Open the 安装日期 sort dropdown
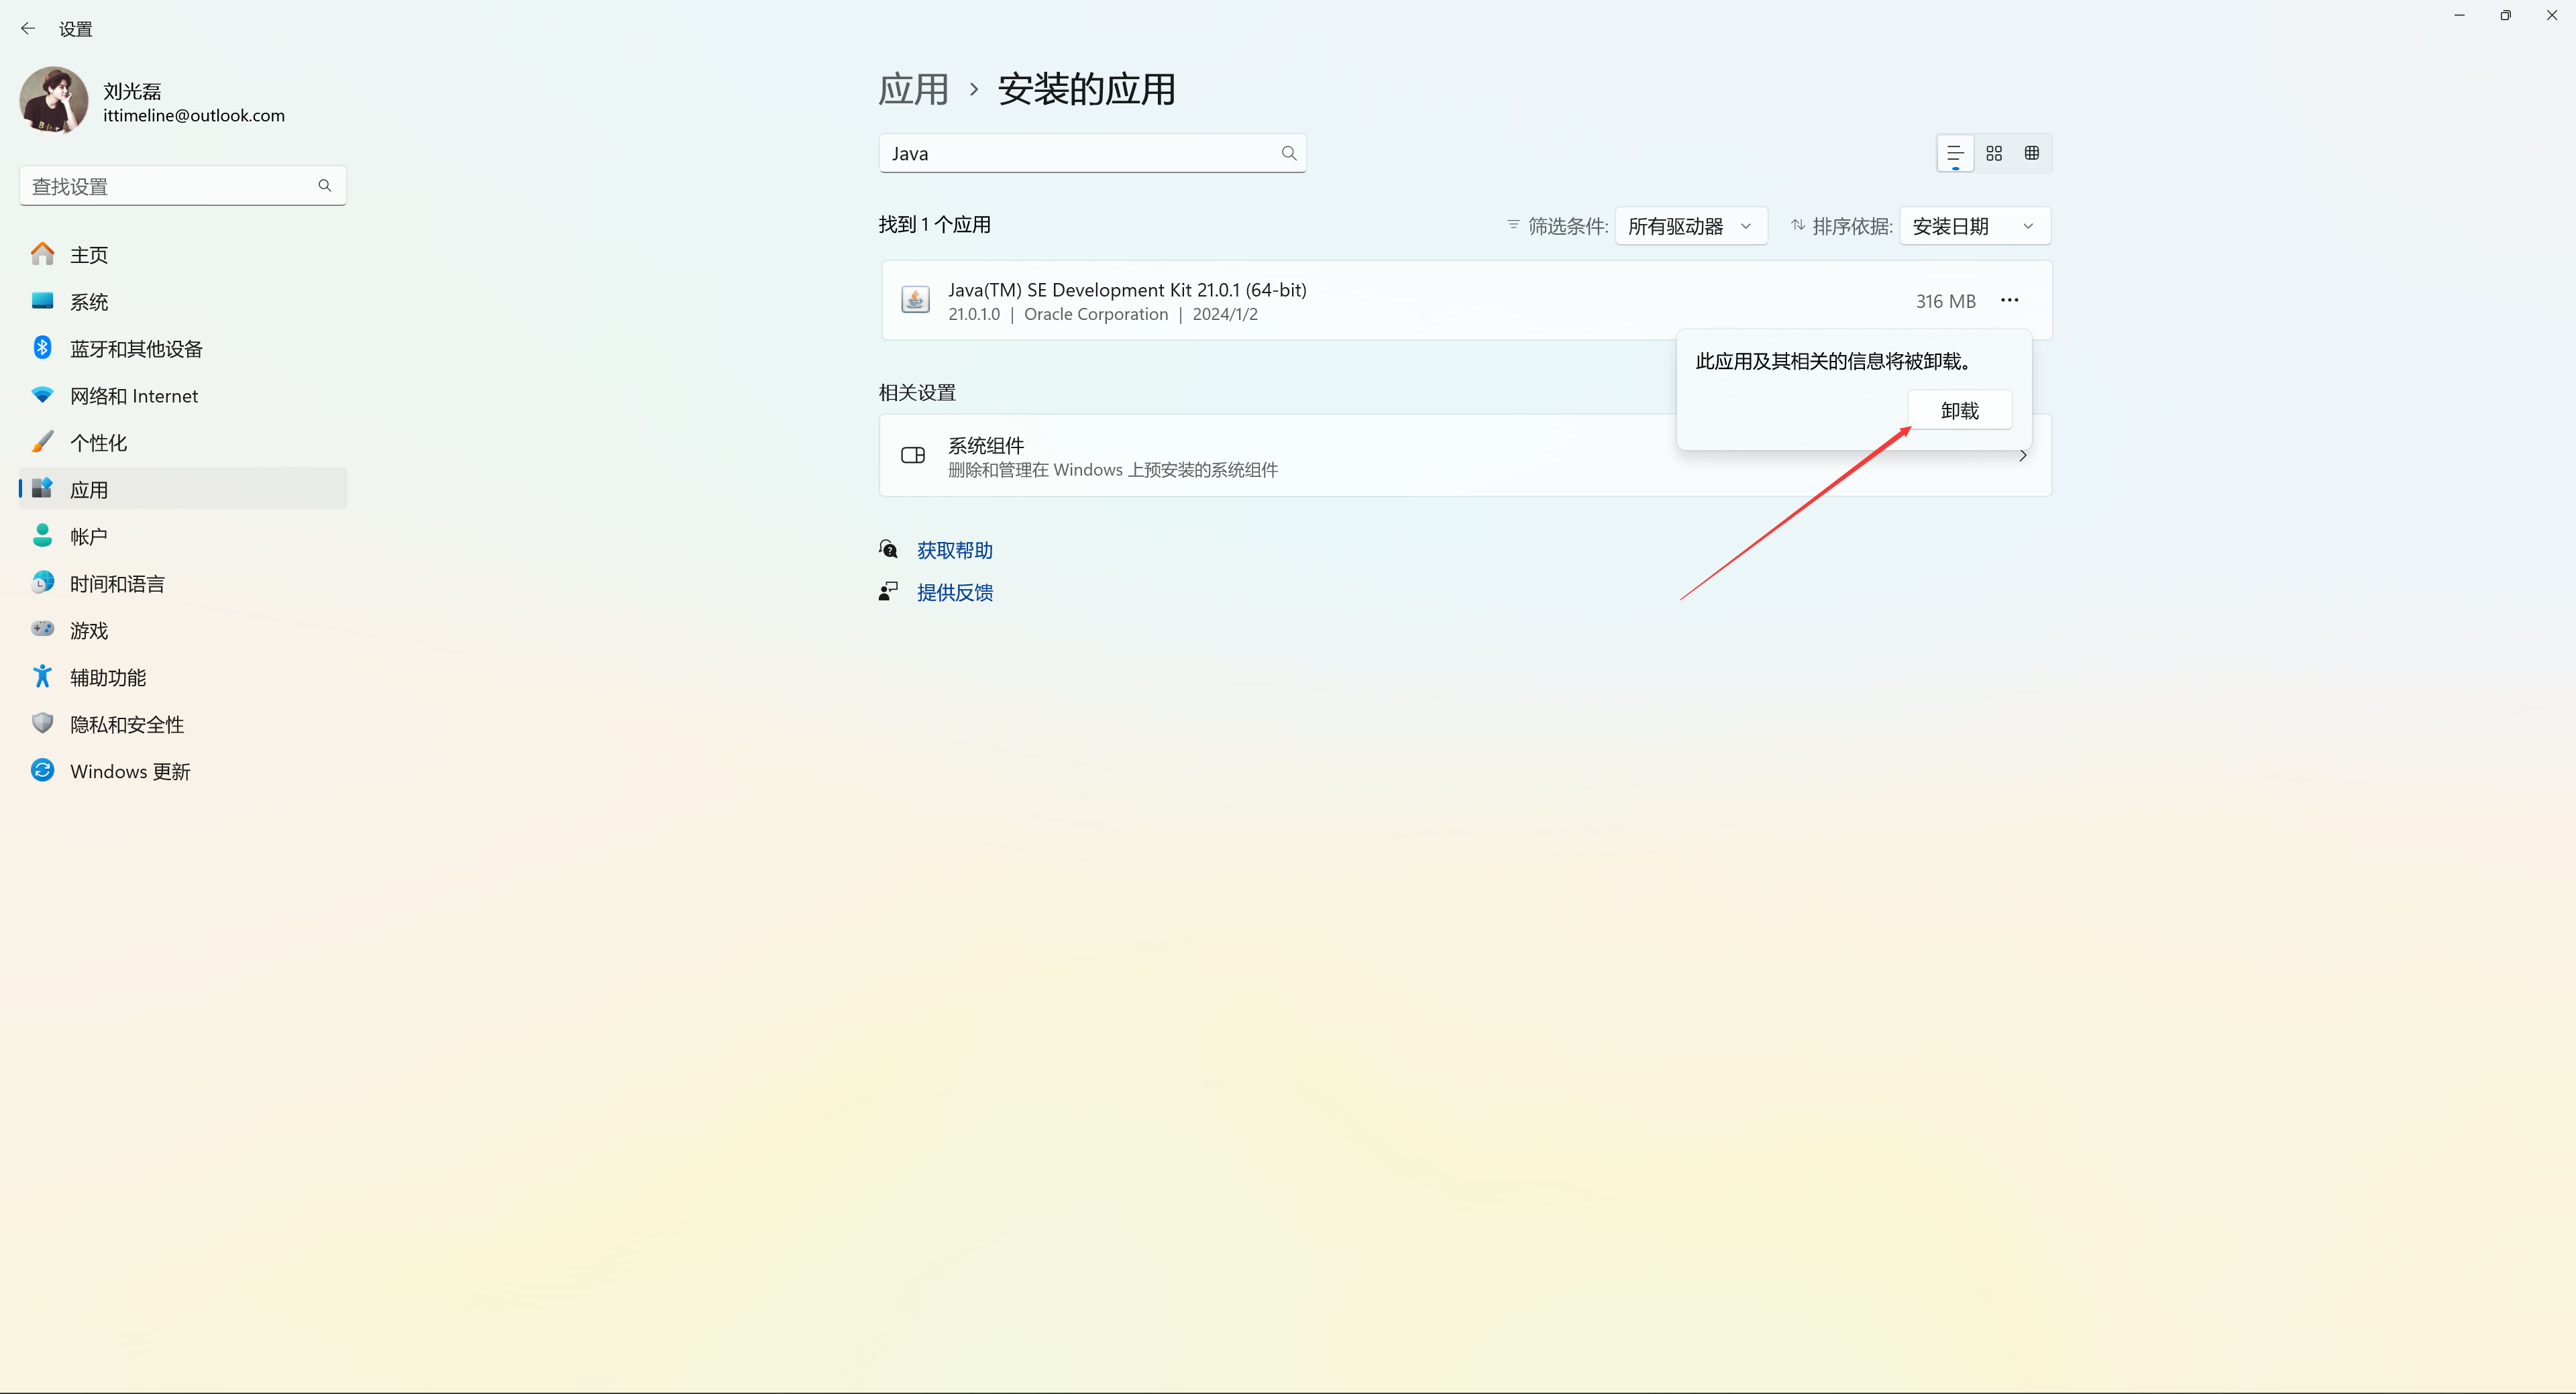 (x=1975, y=226)
